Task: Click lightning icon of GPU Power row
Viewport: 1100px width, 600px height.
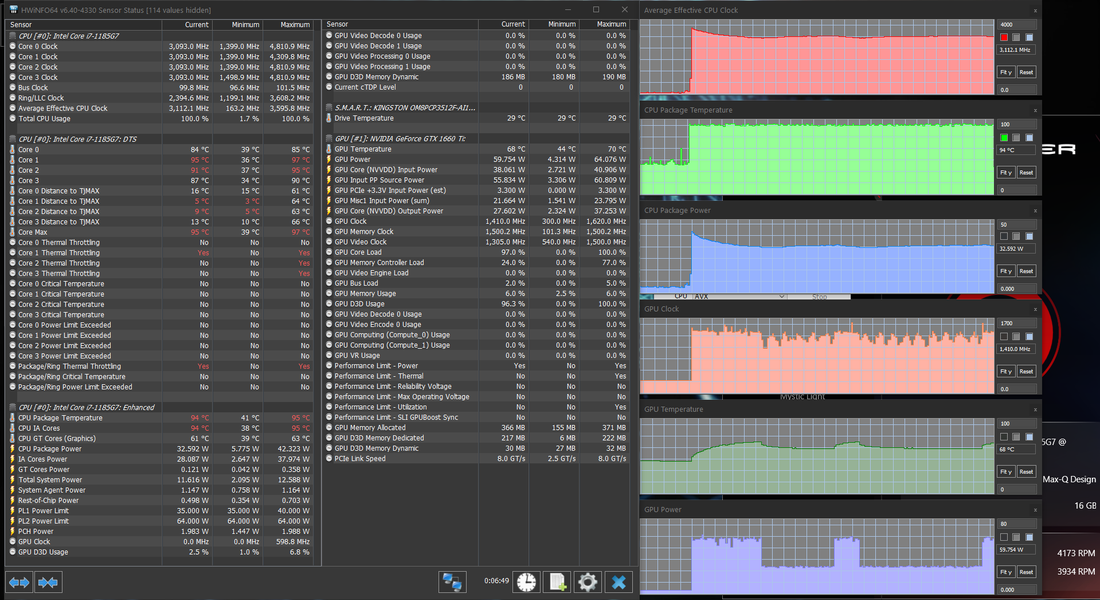Action: tap(329, 159)
